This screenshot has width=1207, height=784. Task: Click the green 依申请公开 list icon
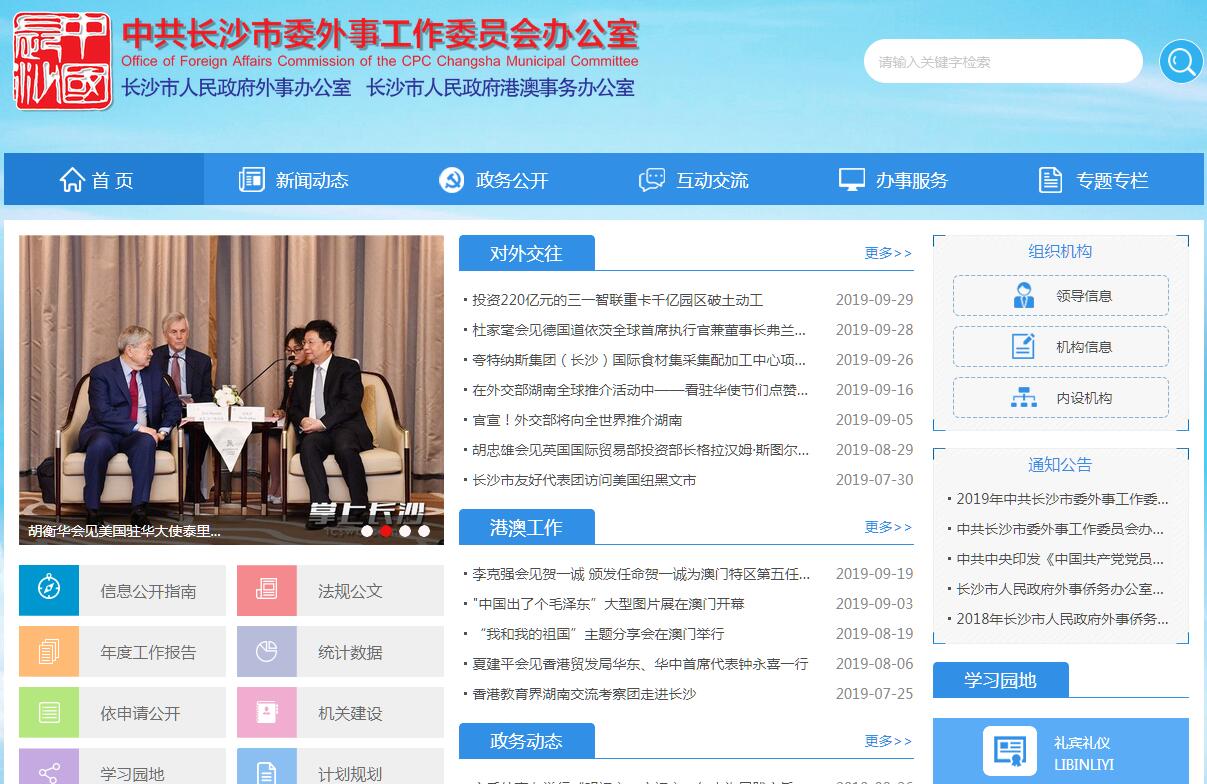48,713
